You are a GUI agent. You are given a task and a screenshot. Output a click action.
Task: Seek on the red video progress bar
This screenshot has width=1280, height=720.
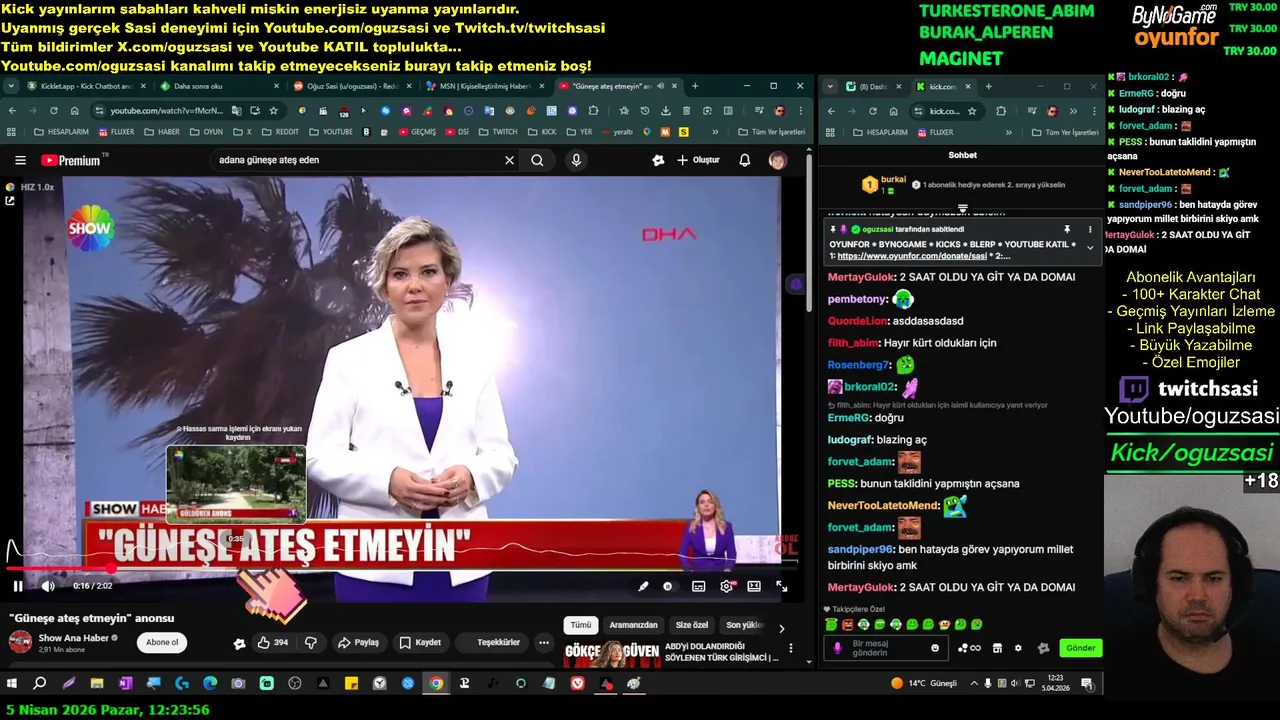(x=400, y=570)
